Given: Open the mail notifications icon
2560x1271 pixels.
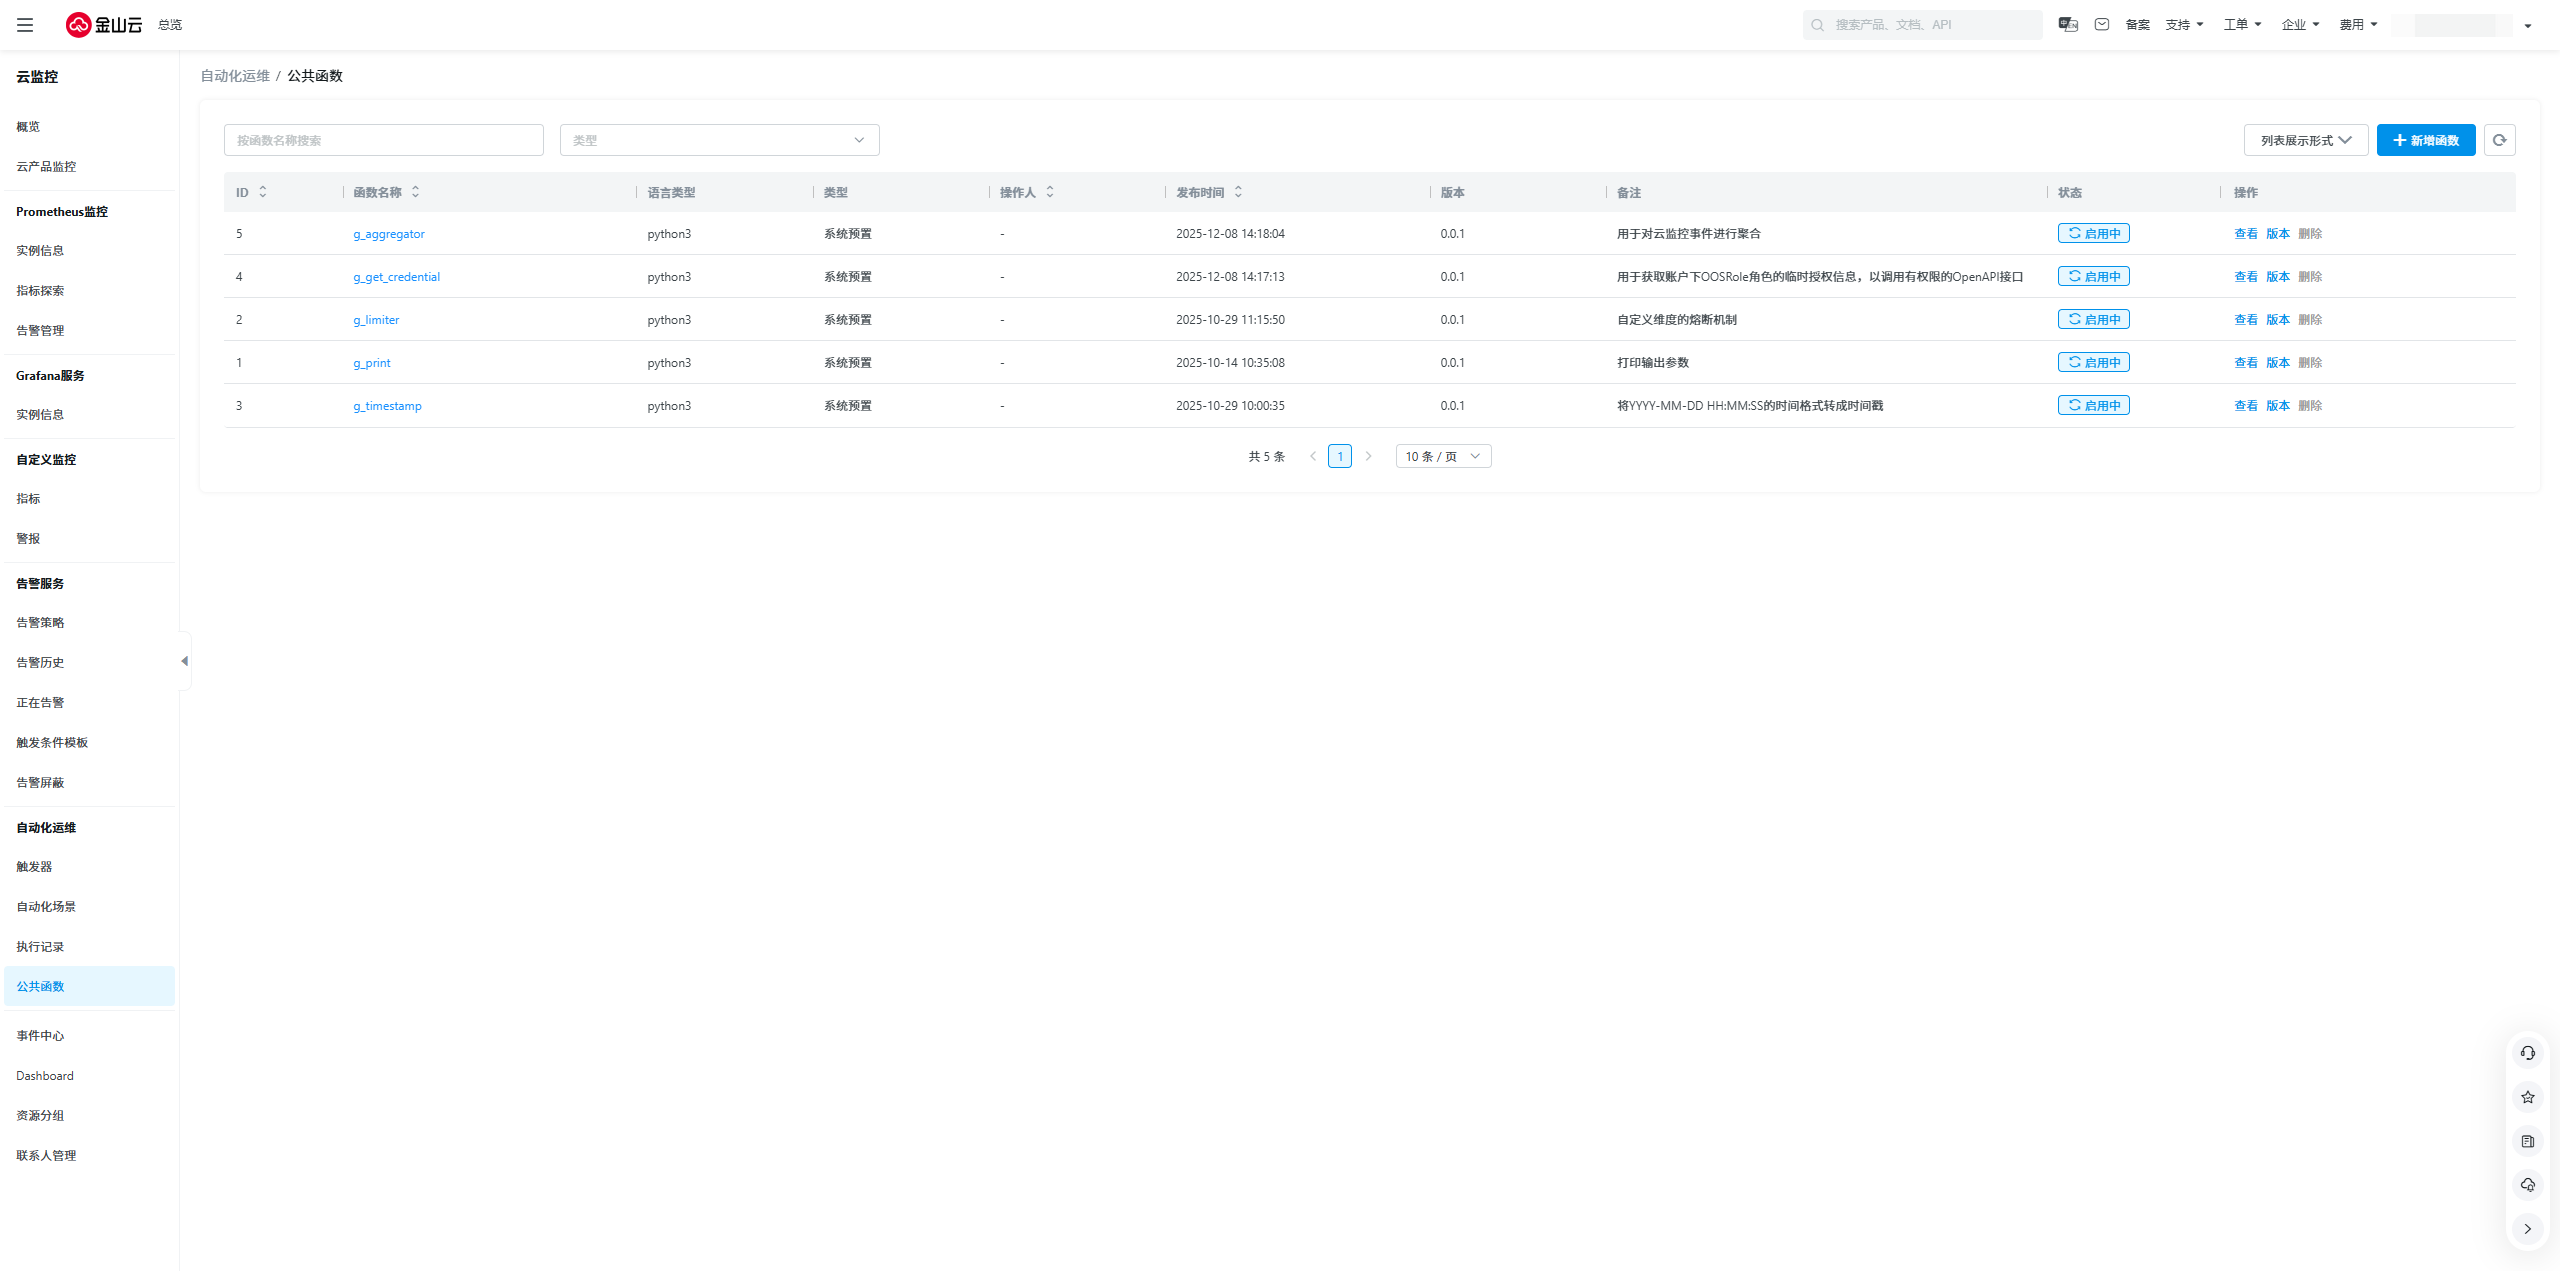Looking at the screenshot, I should coord(2102,25).
